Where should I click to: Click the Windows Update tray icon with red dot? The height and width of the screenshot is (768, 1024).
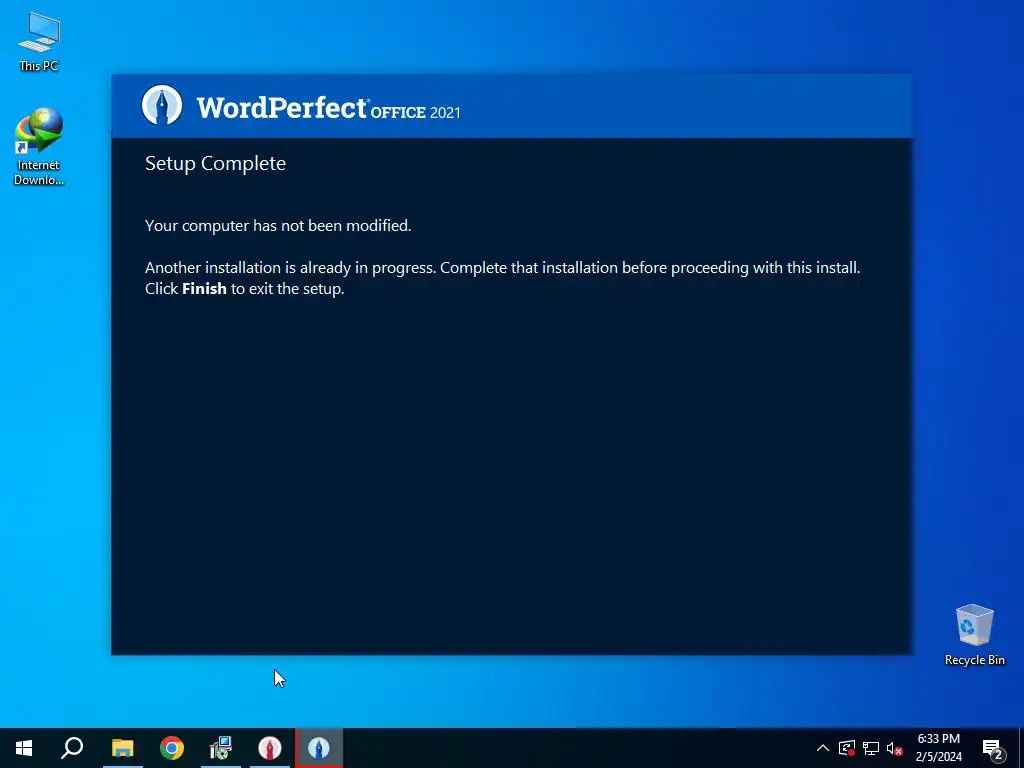[x=847, y=748]
